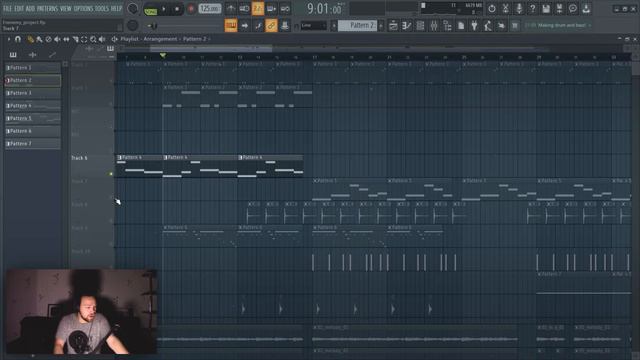The height and width of the screenshot is (360, 640).
Task: Click the red Record button
Action: [x=191, y=9]
